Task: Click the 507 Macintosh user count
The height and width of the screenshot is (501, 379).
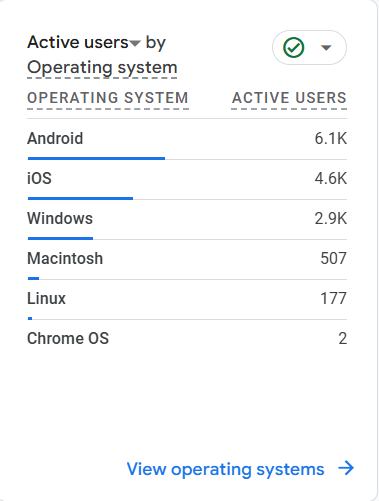Action: pos(333,259)
